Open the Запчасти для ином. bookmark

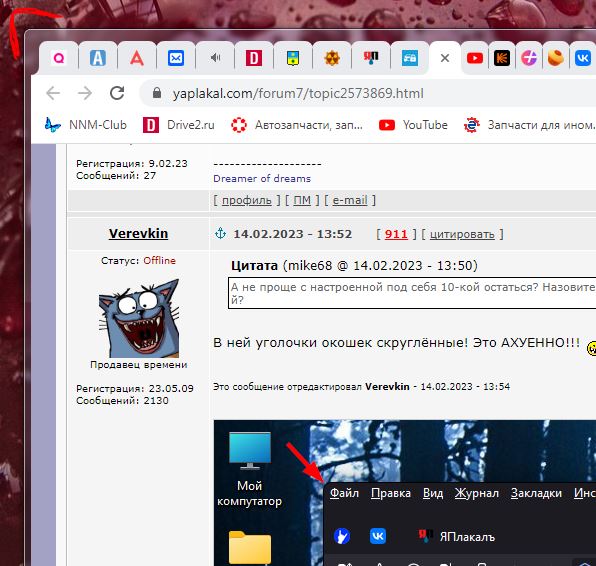(x=529, y=125)
